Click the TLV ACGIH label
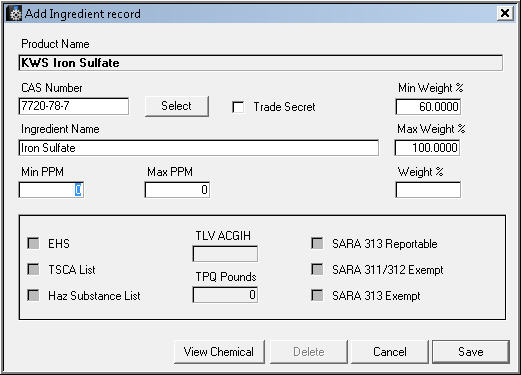521x375 pixels. [x=223, y=236]
